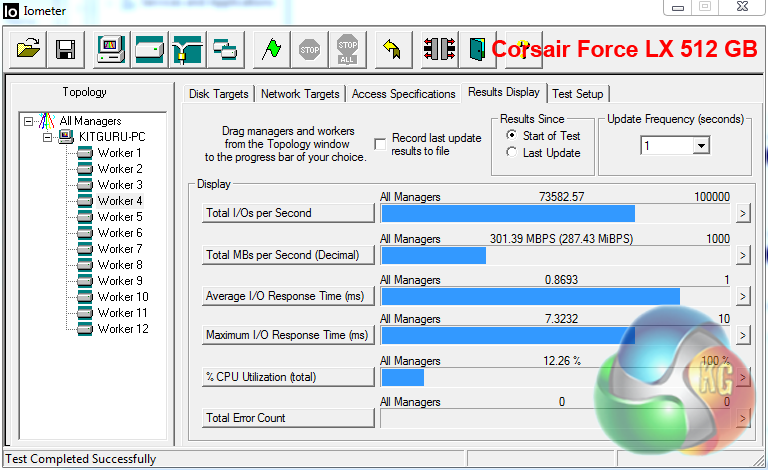Viewport: 768px width, 470px height.
Task: Select Worker 9 in topology tree
Action: pyautogui.click(x=120, y=281)
